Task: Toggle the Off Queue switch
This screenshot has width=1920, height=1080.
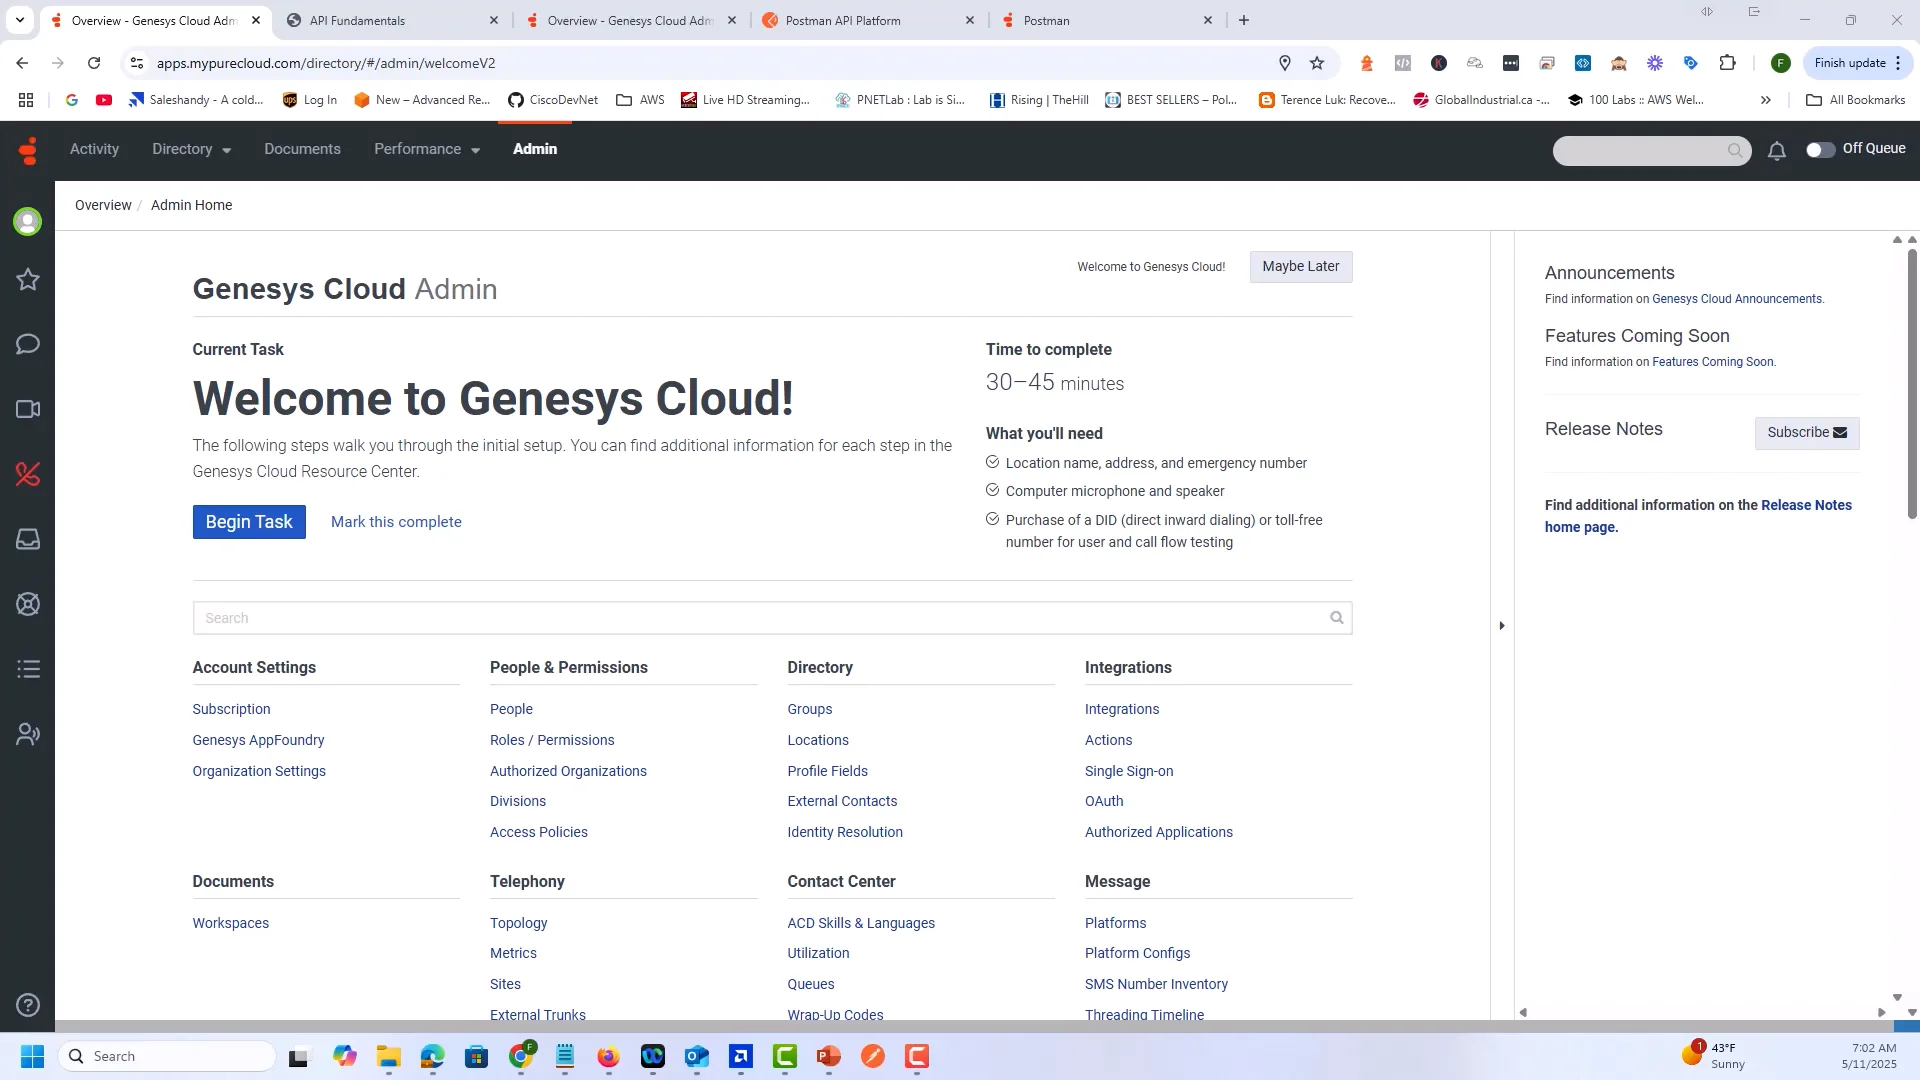Action: [1820, 149]
